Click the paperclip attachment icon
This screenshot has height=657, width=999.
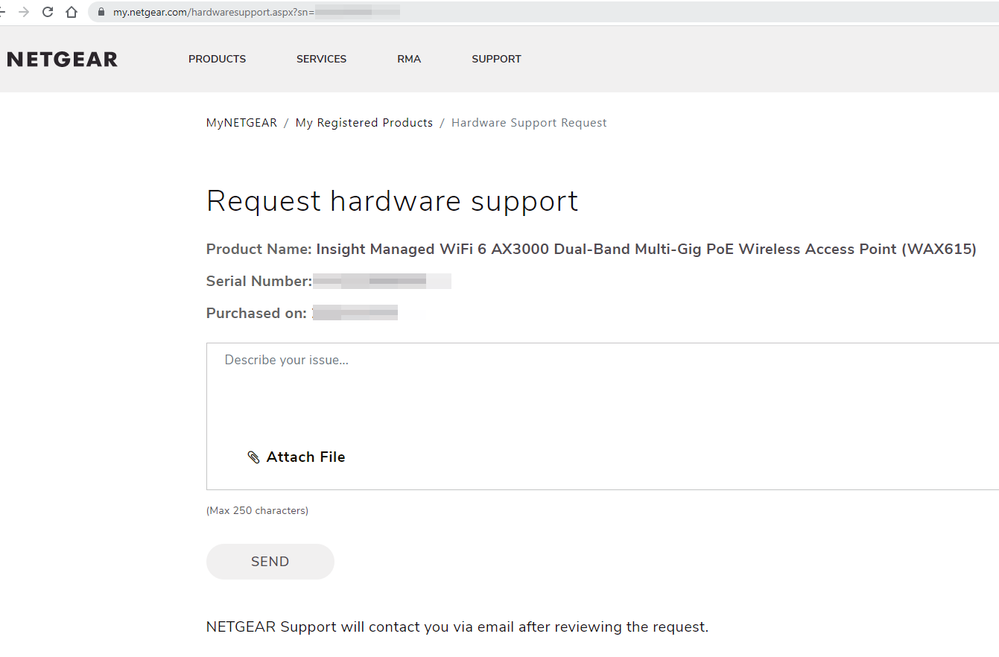(253, 457)
